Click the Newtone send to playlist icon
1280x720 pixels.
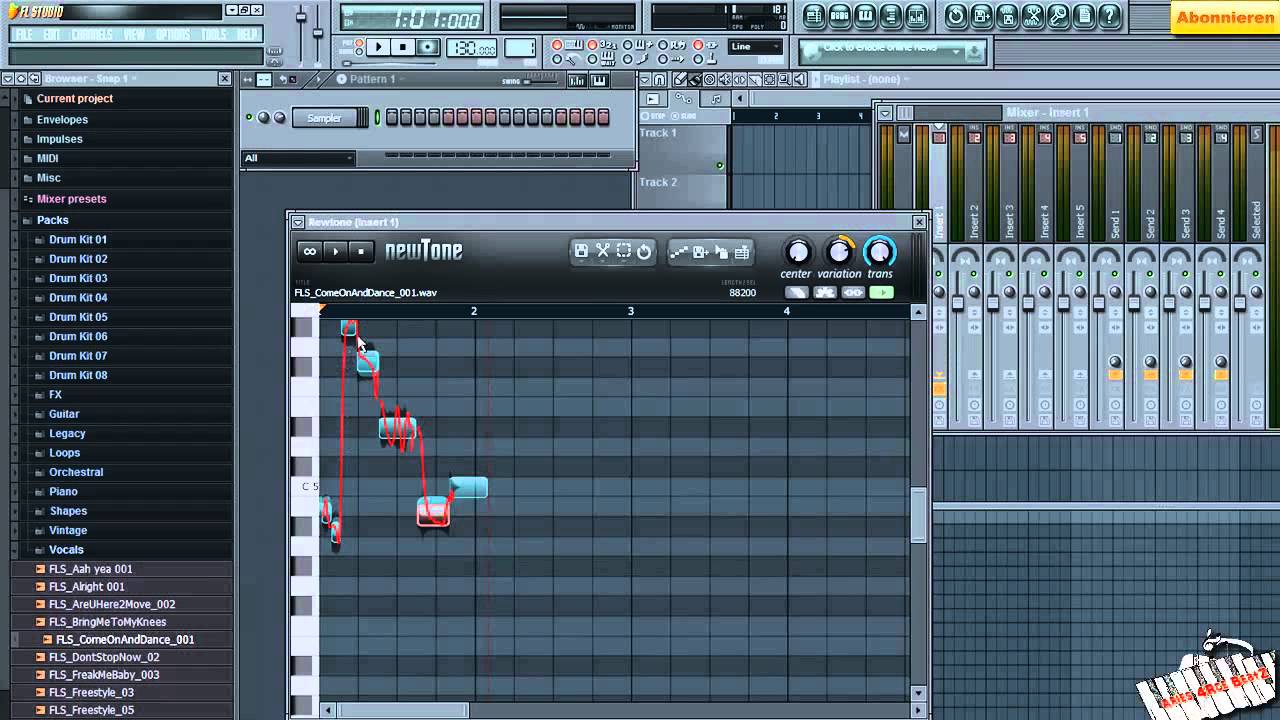point(742,252)
